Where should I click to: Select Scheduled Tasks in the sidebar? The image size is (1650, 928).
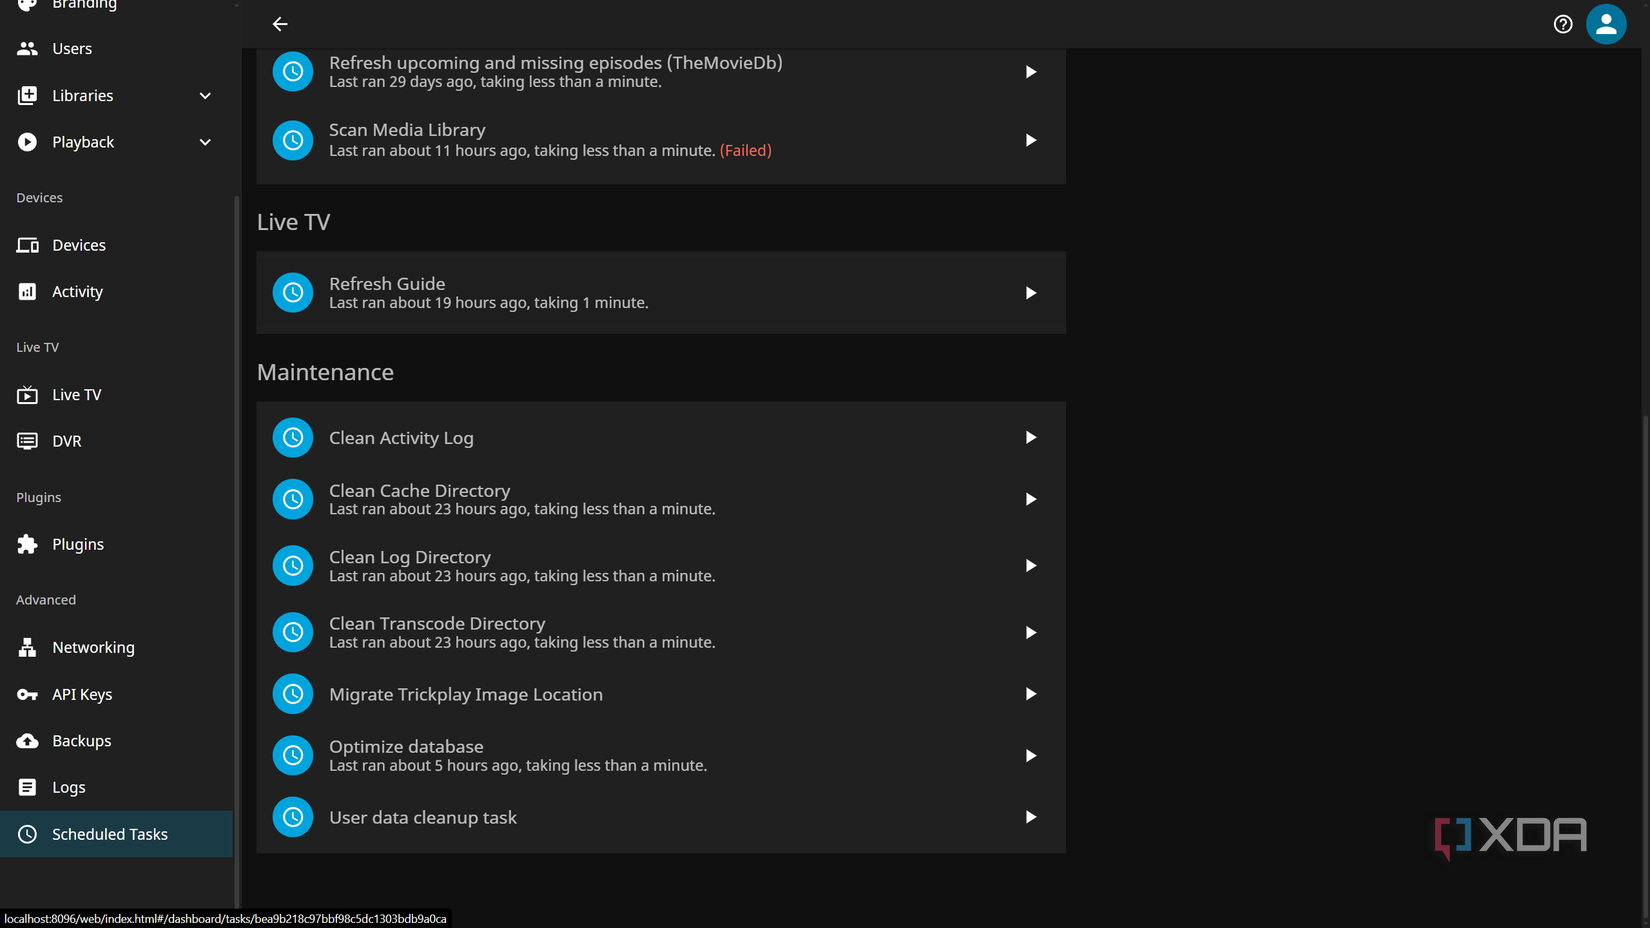point(116,834)
